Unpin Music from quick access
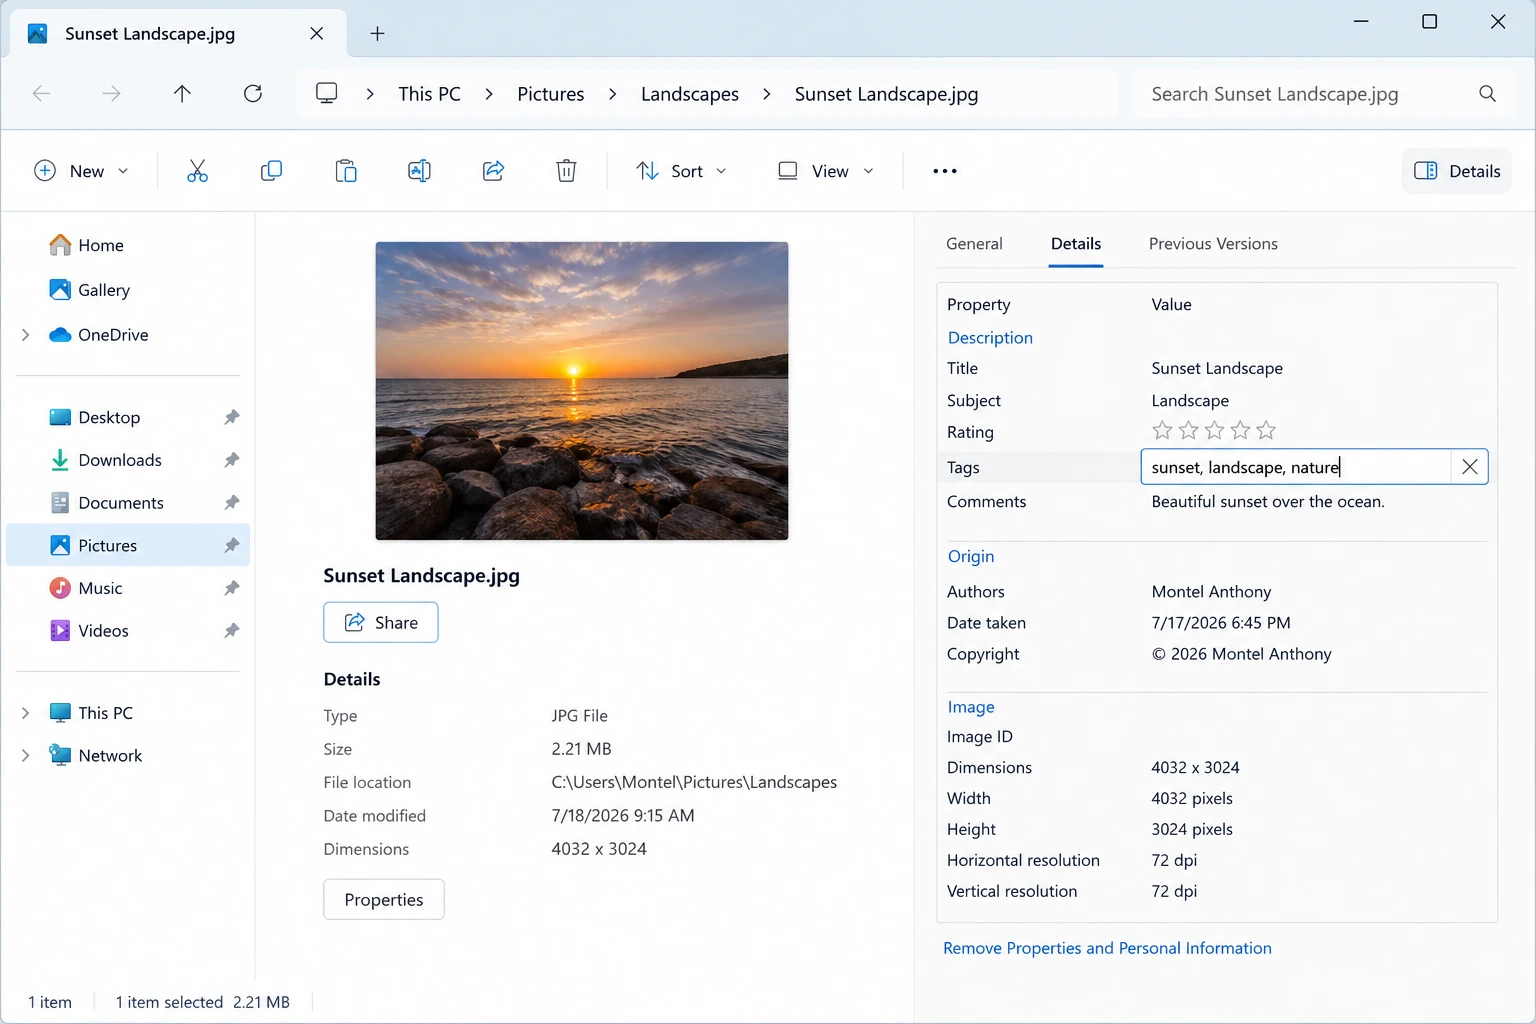Viewport: 1536px width, 1024px height. [x=232, y=588]
